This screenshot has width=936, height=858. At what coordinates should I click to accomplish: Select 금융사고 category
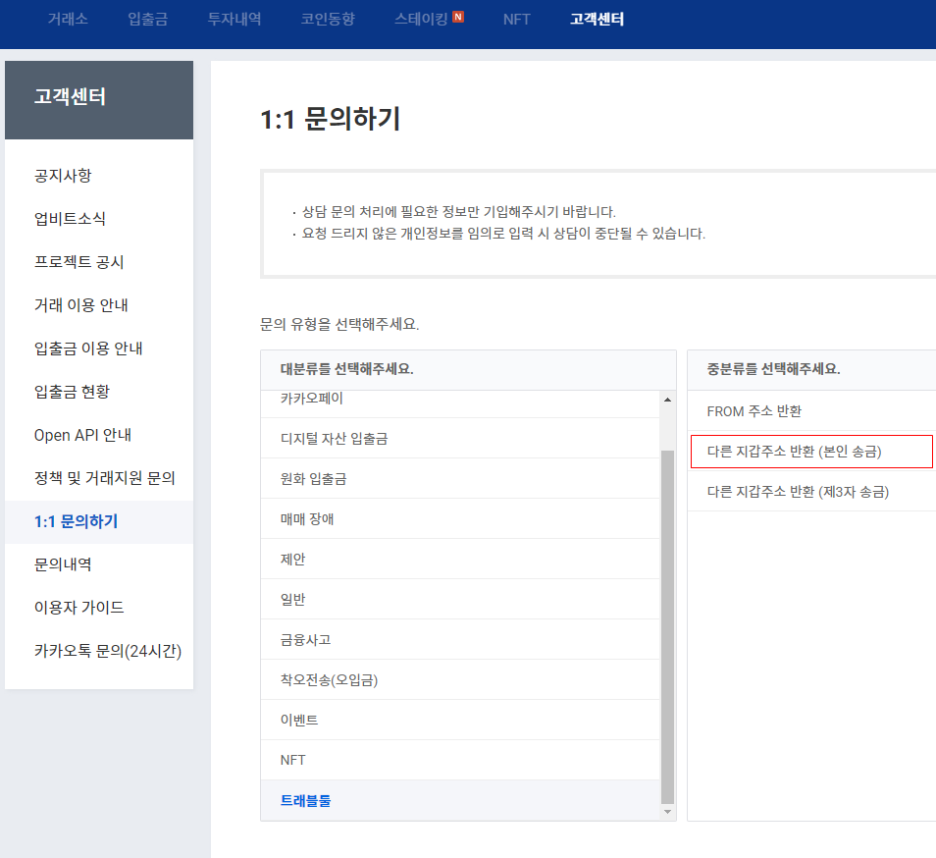[x=460, y=639]
